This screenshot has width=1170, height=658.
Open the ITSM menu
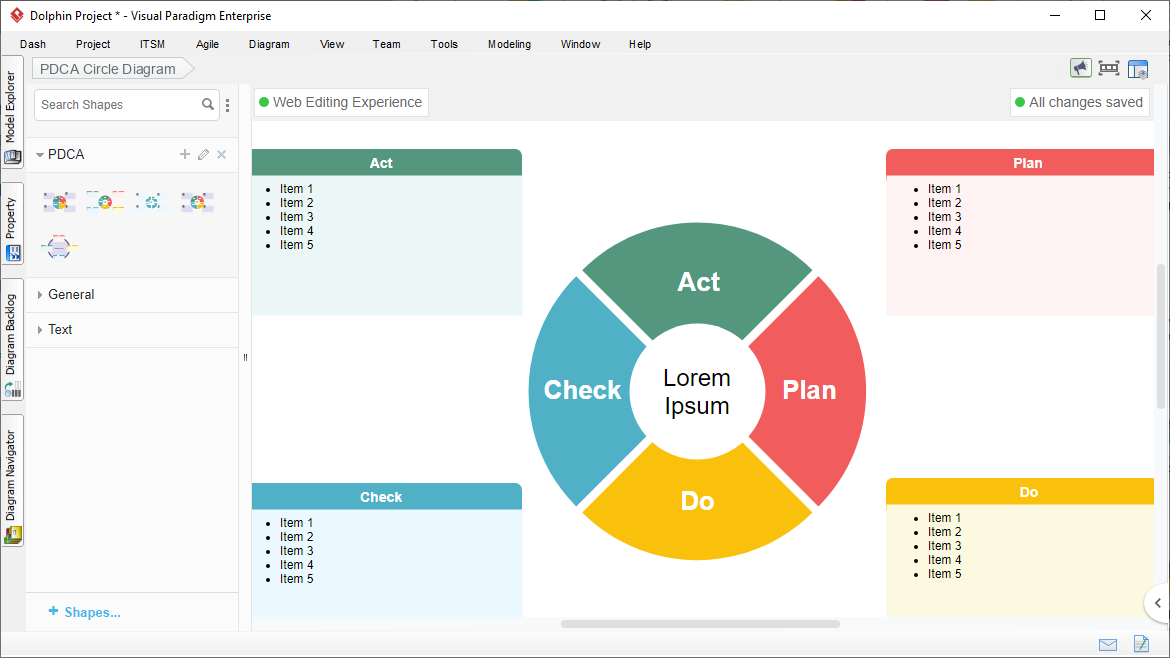pyautogui.click(x=152, y=44)
